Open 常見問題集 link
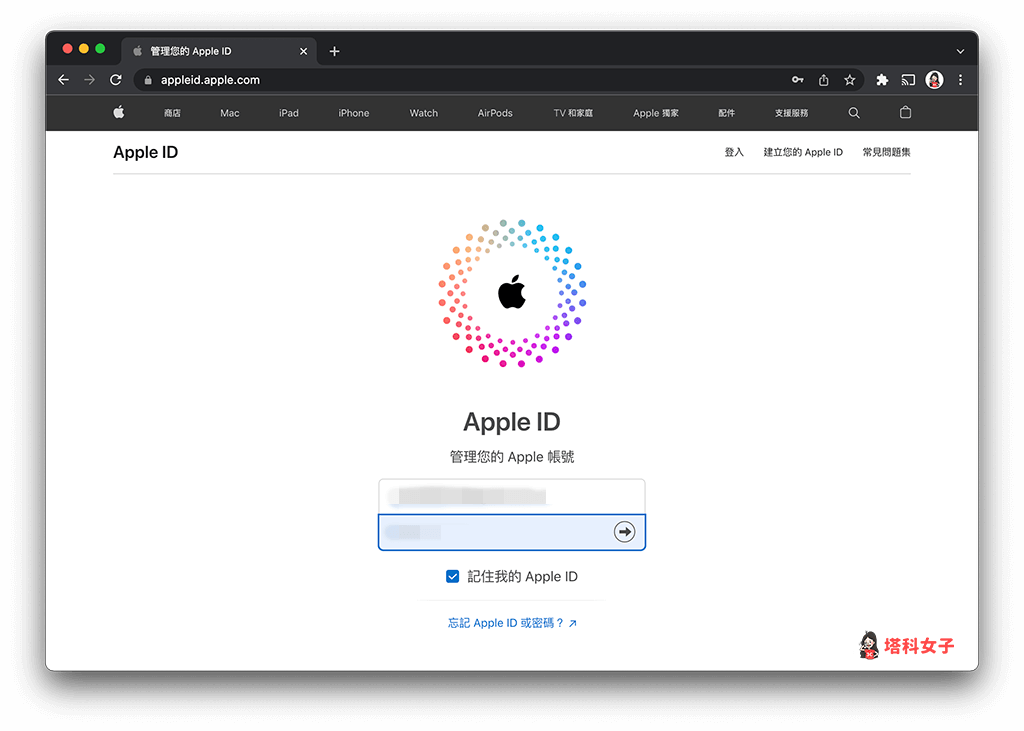The height and width of the screenshot is (731, 1024). 886,152
